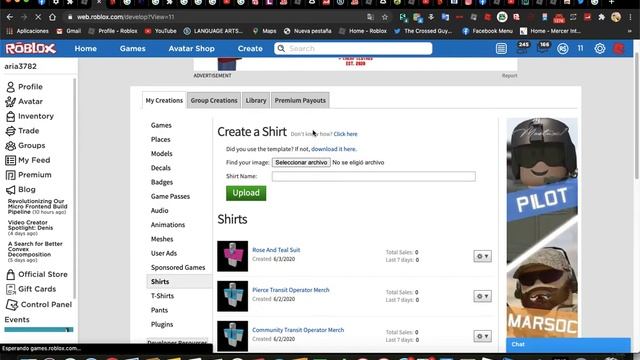Image resolution: width=640 pixels, height=360 pixels.
Task: Click the Roblox logo
Action: (x=31, y=49)
